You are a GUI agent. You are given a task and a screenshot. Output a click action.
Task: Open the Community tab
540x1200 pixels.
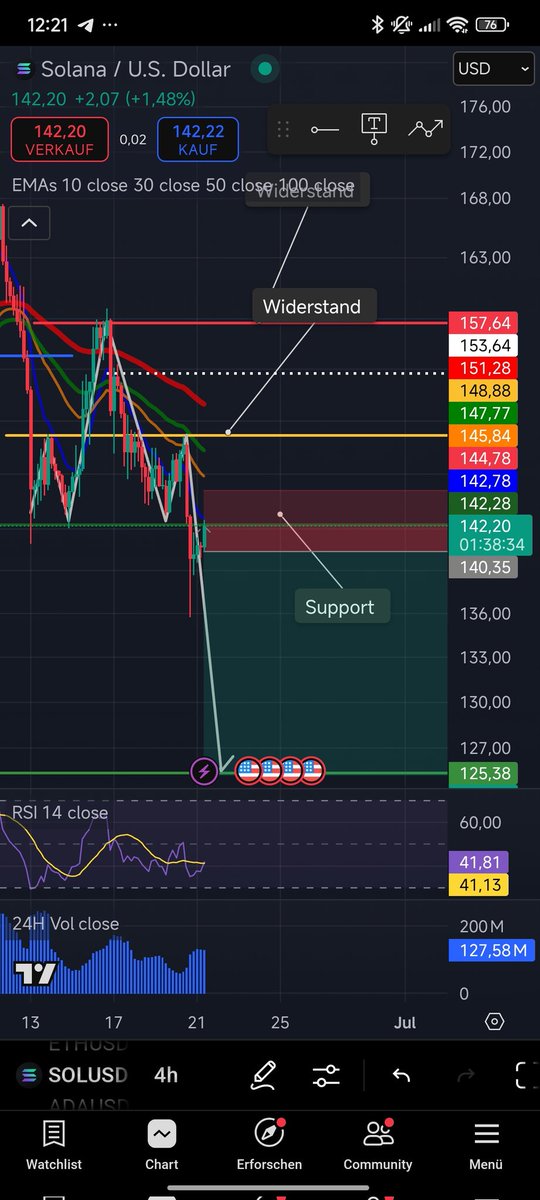[378, 1145]
